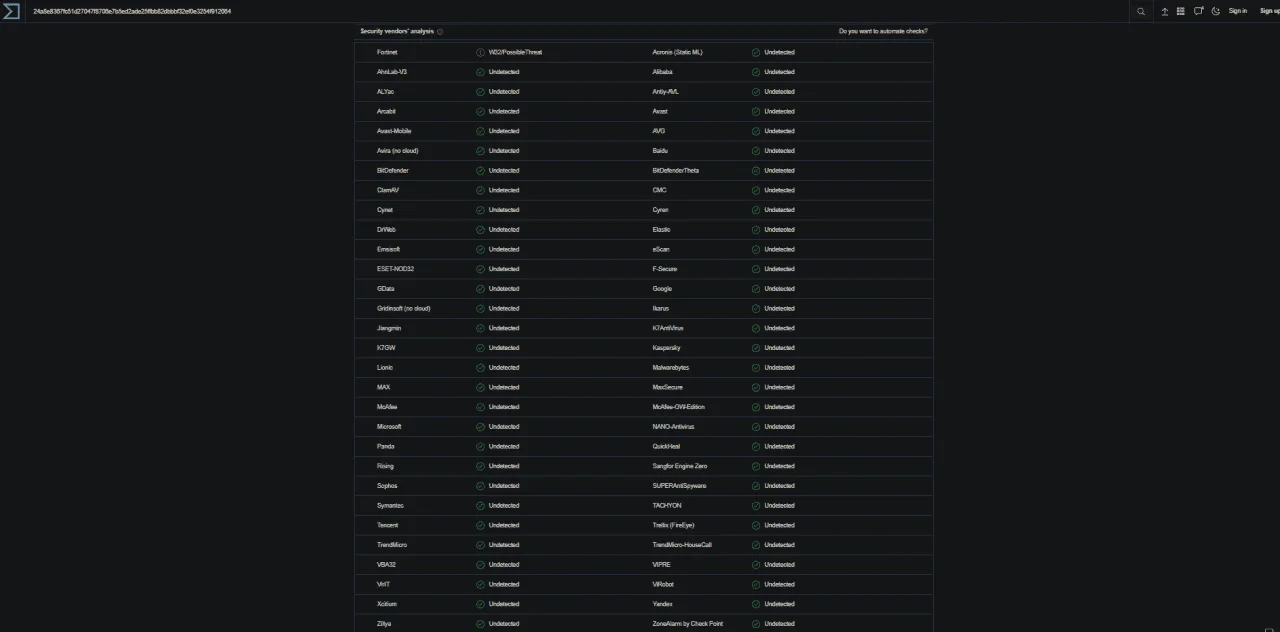Open the notifications speech bubble icon
The height and width of the screenshot is (632, 1280).
[1198, 11]
